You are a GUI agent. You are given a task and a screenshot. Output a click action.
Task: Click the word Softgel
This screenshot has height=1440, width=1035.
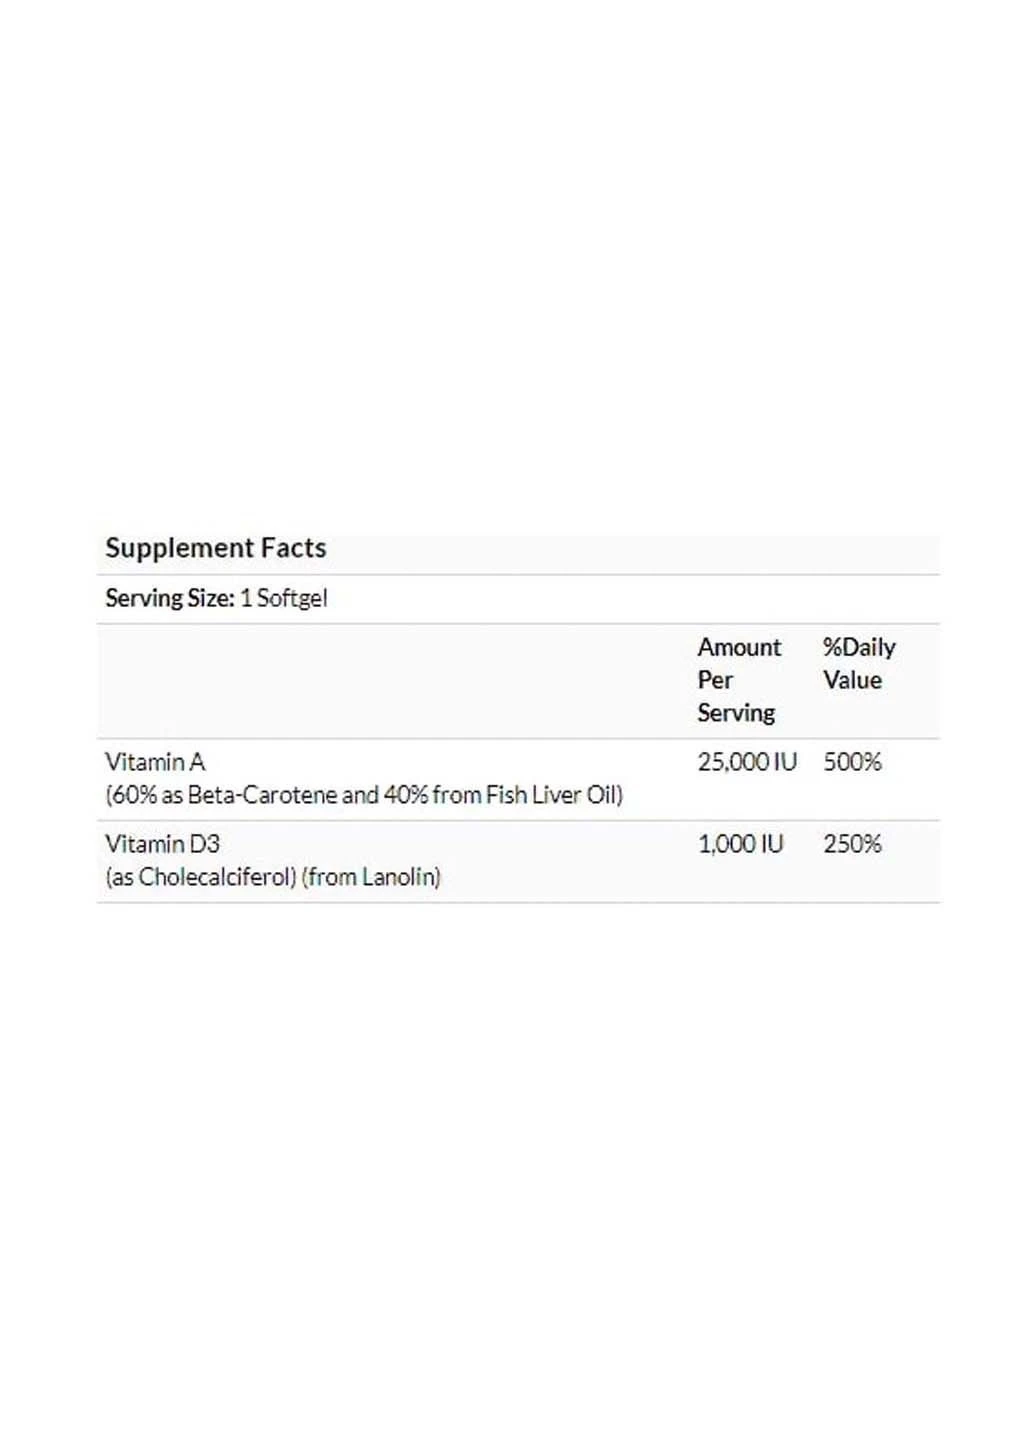(292, 598)
